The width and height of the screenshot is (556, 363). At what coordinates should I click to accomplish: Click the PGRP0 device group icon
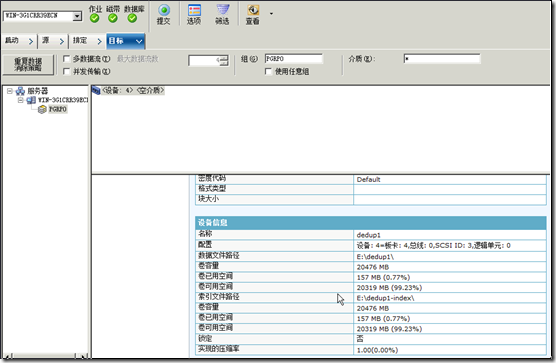pos(42,109)
